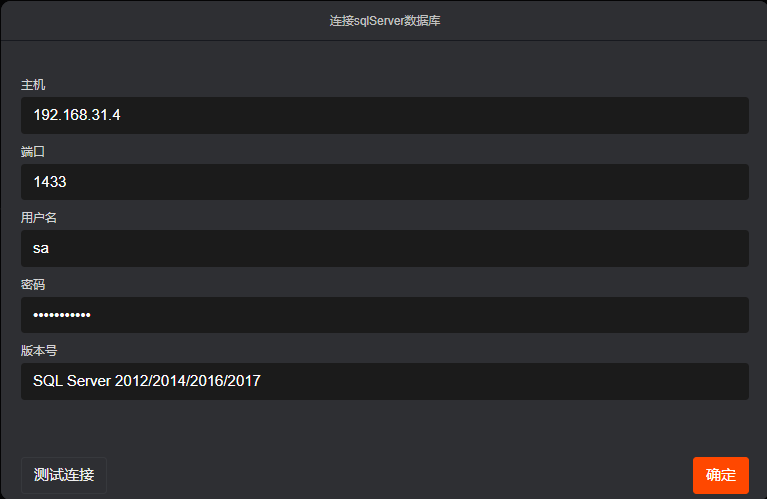Focus the 密码 password input field
Viewport: 767px width, 499px height.
[384, 315]
